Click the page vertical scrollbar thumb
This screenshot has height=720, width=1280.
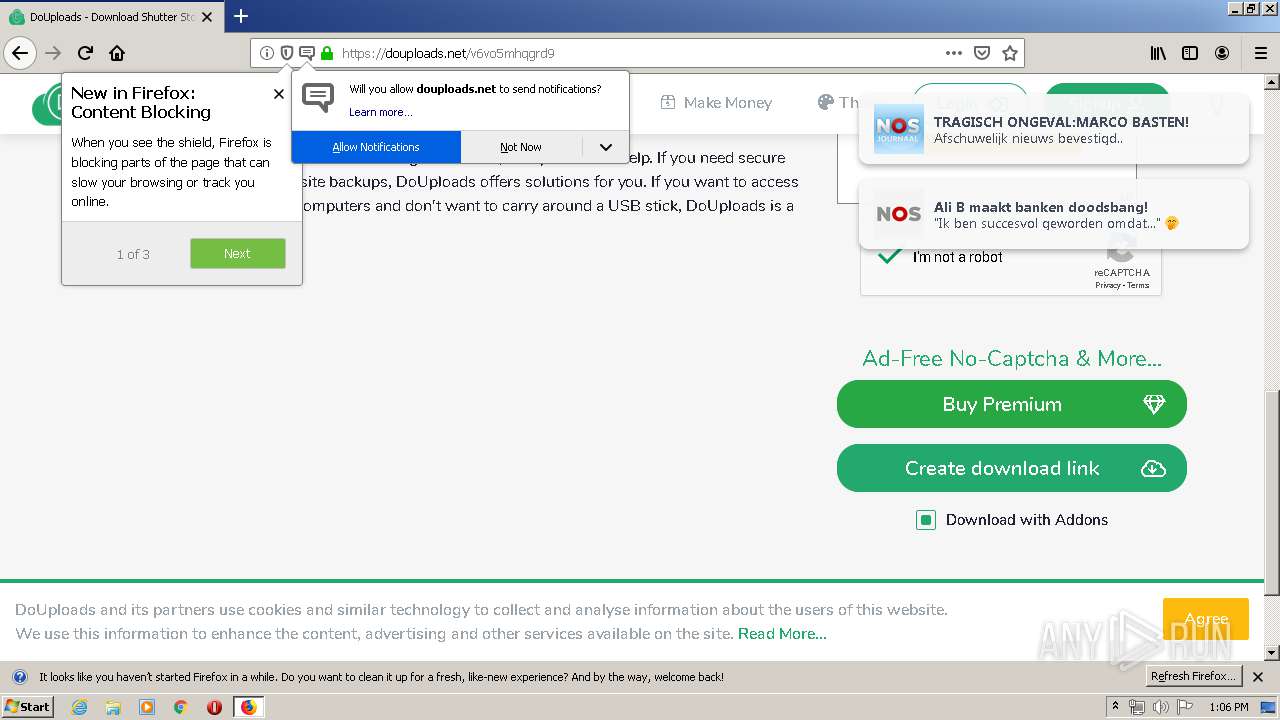pyautogui.click(x=1272, y=493)
